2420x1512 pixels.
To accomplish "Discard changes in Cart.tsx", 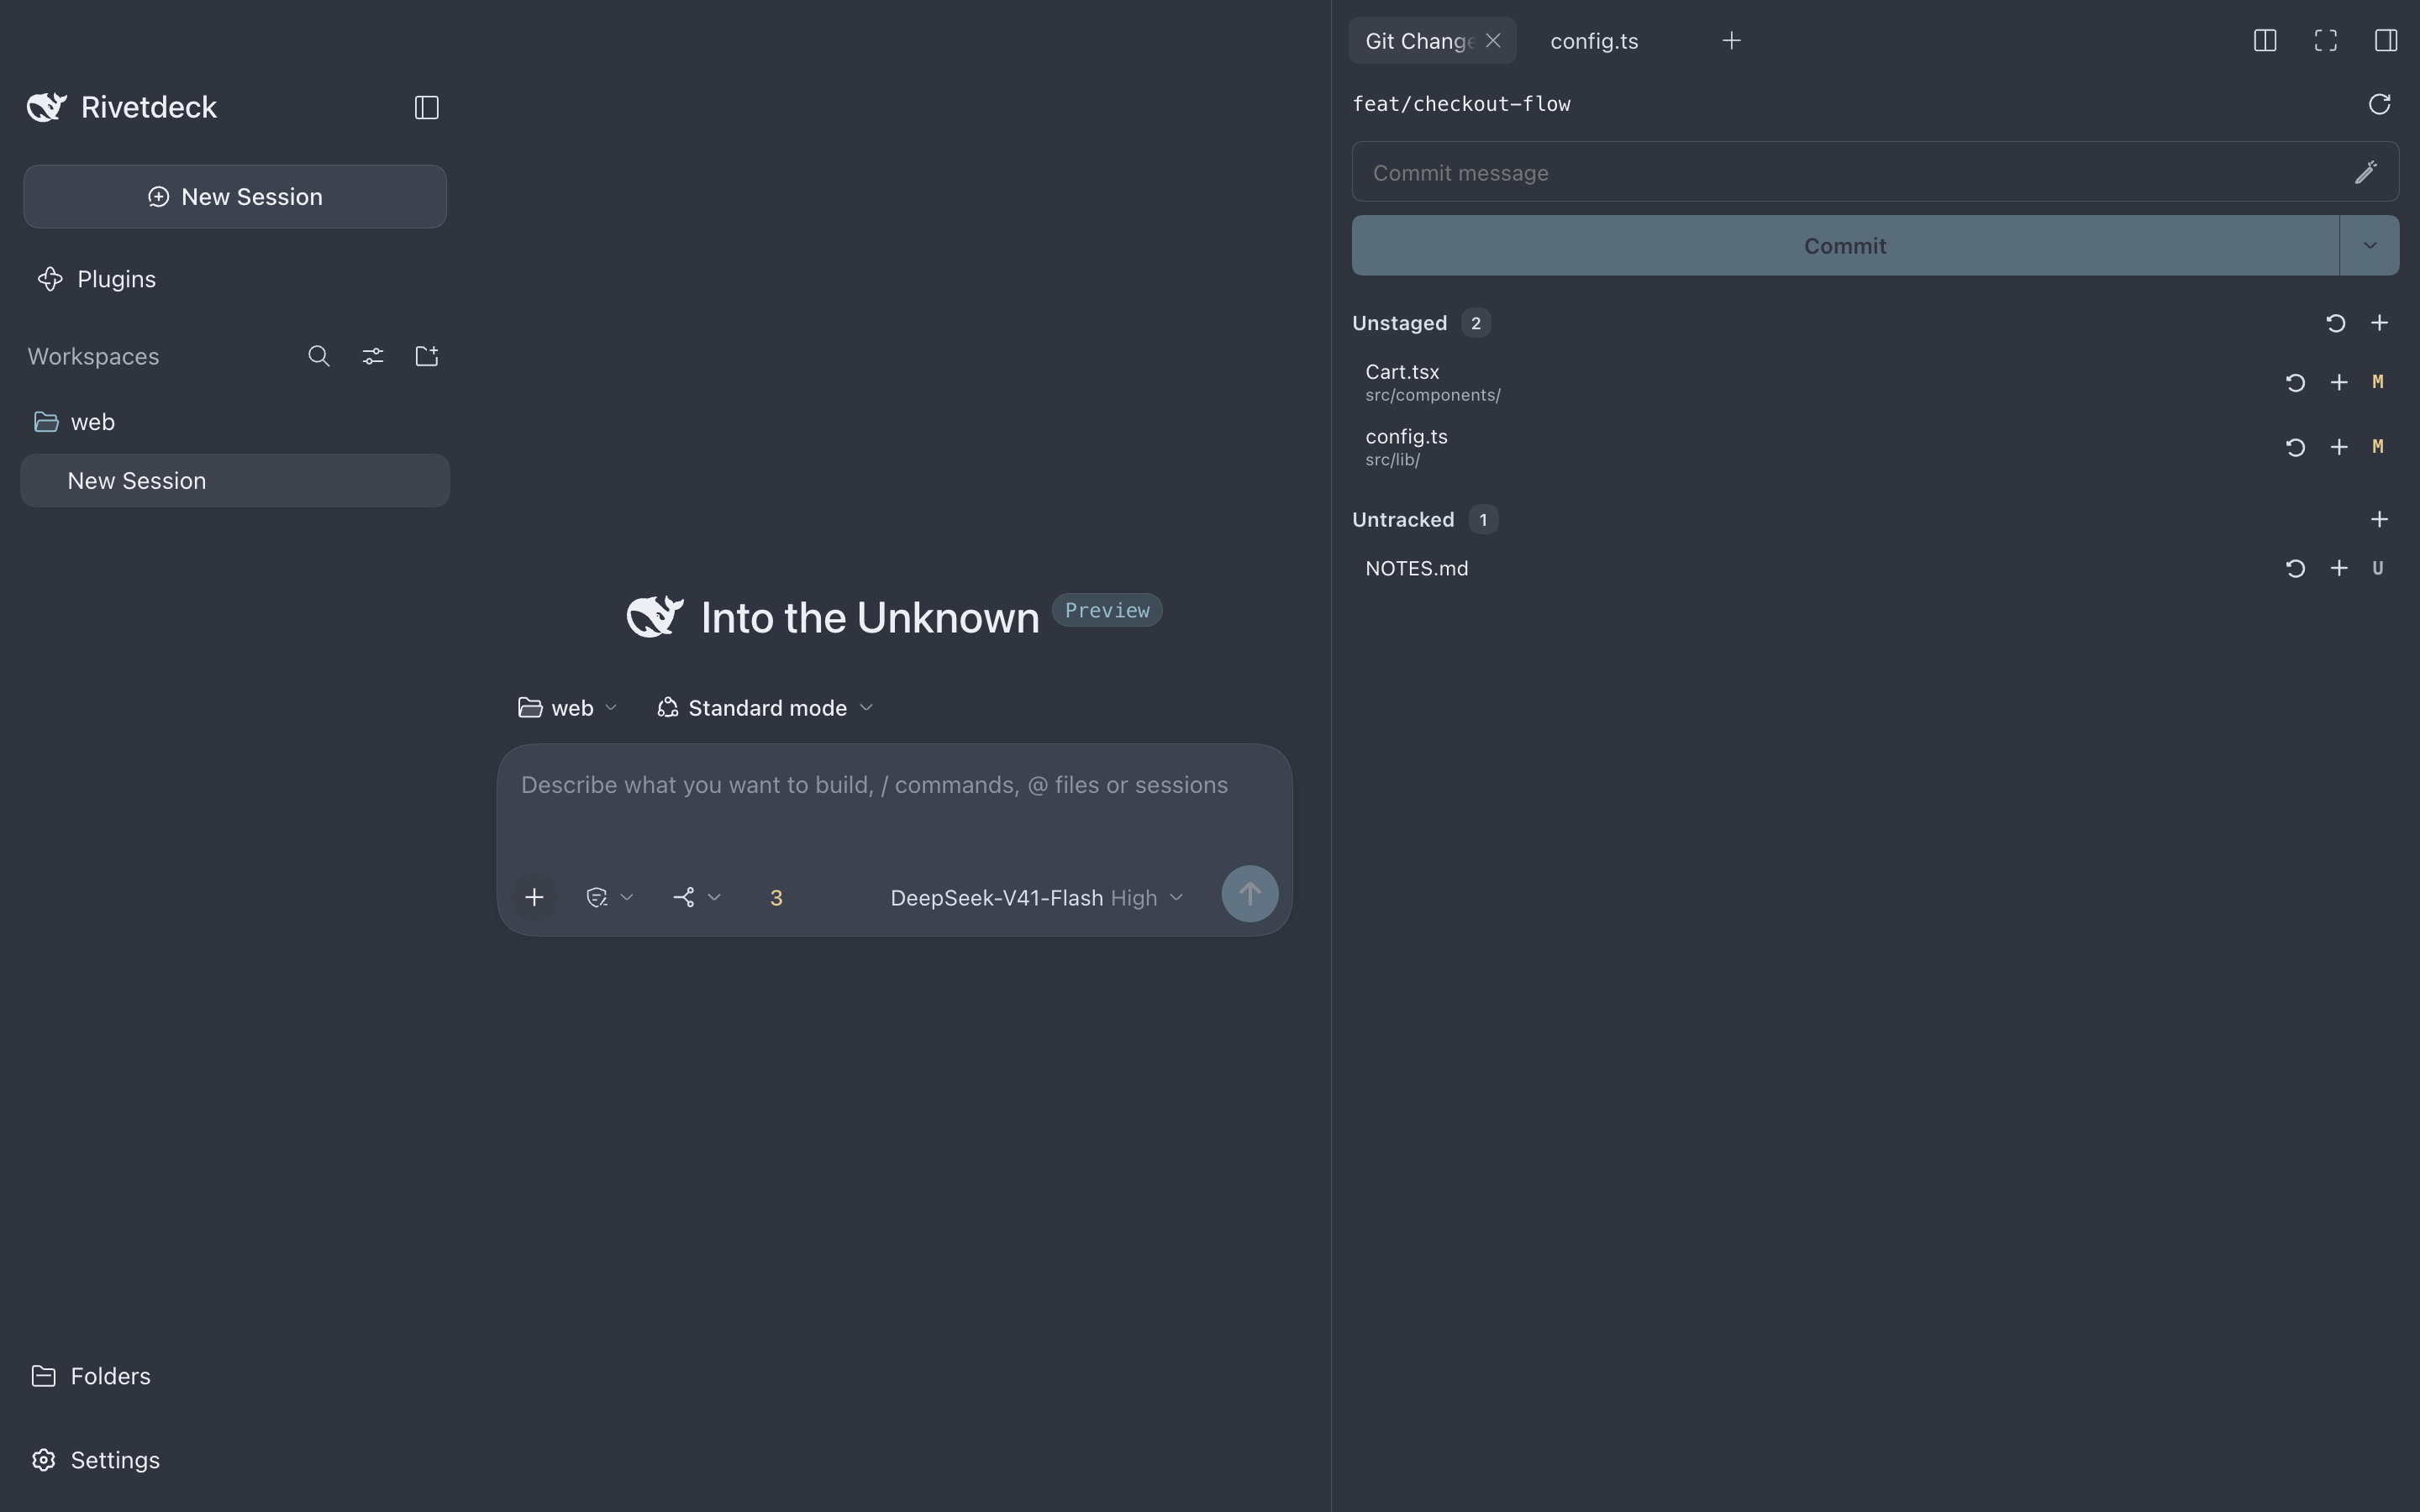I will 2296,382.
